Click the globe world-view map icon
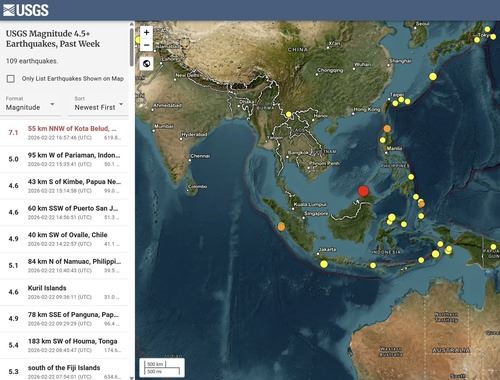This screenshot has width=500, height=380. (x=146, y=63)
